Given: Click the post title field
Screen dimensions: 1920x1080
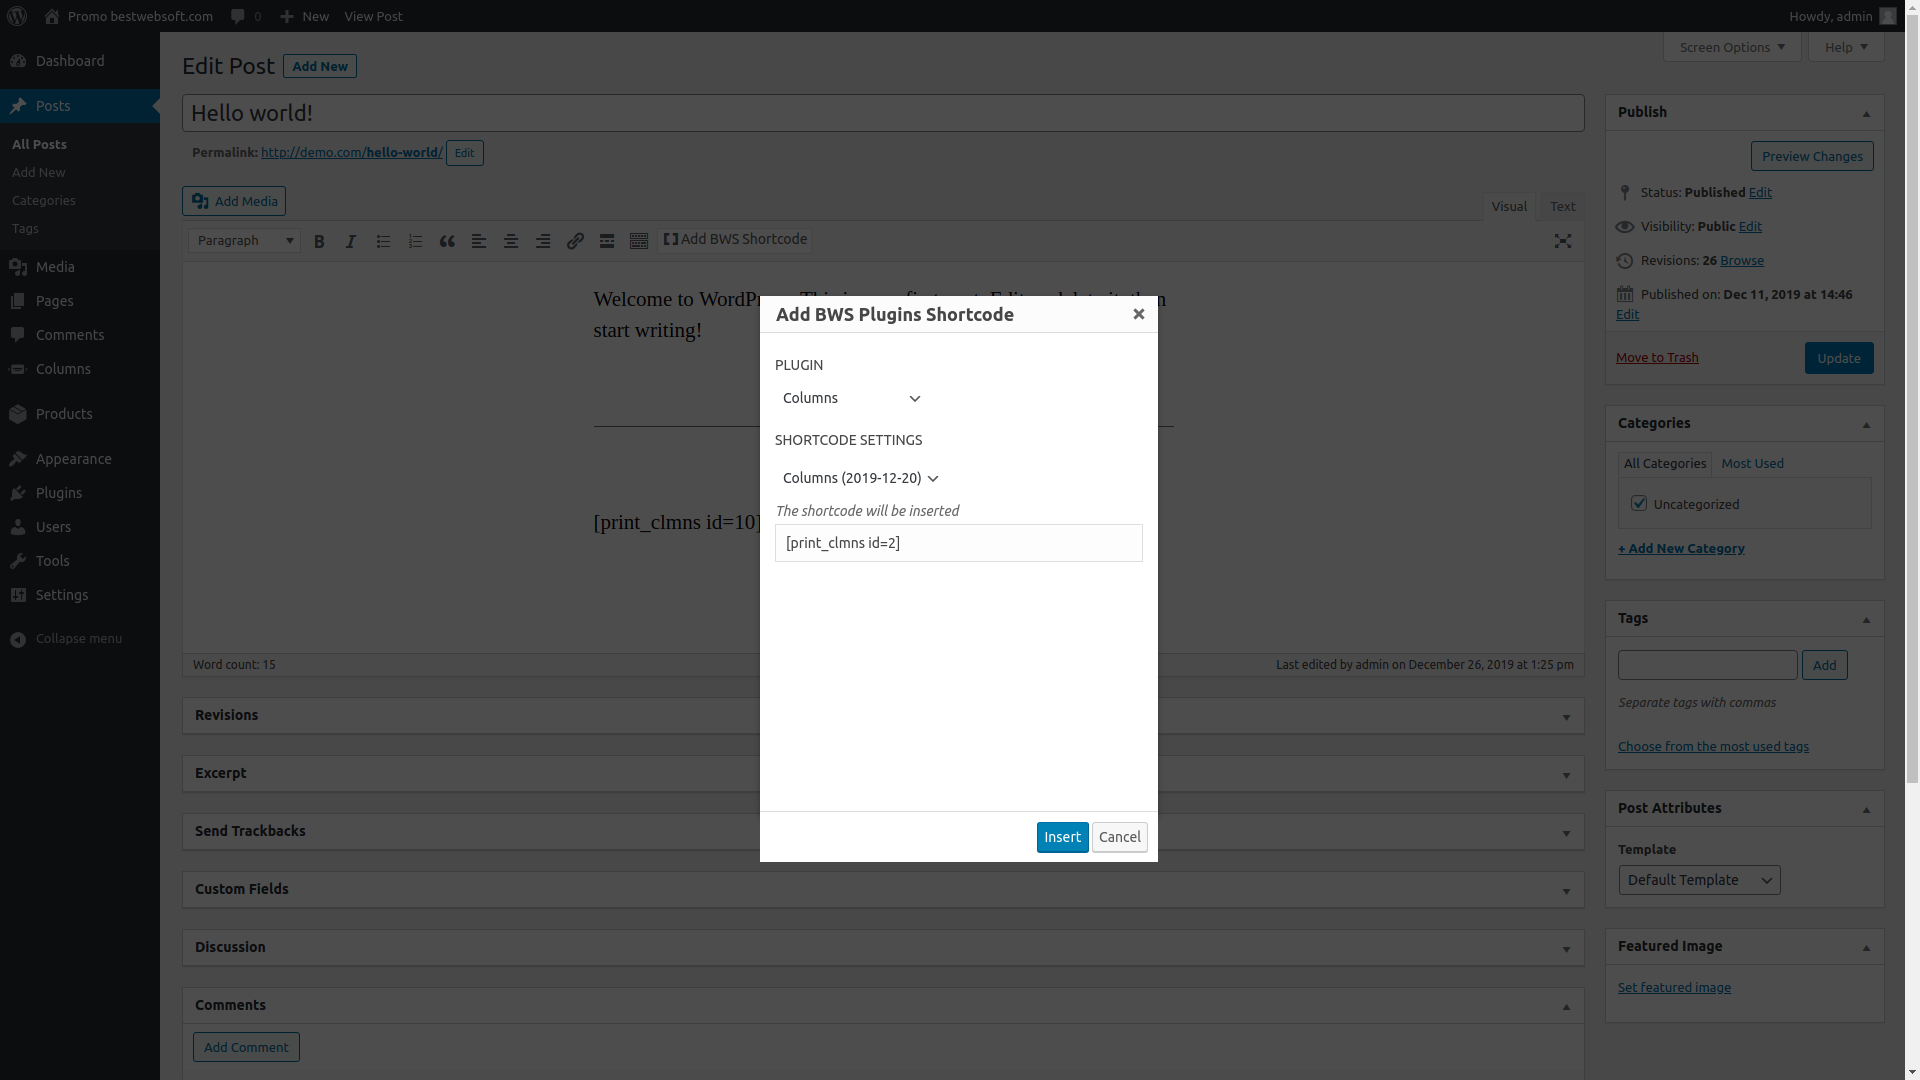Looking at the screenshot, I should (x=883, y=113).
